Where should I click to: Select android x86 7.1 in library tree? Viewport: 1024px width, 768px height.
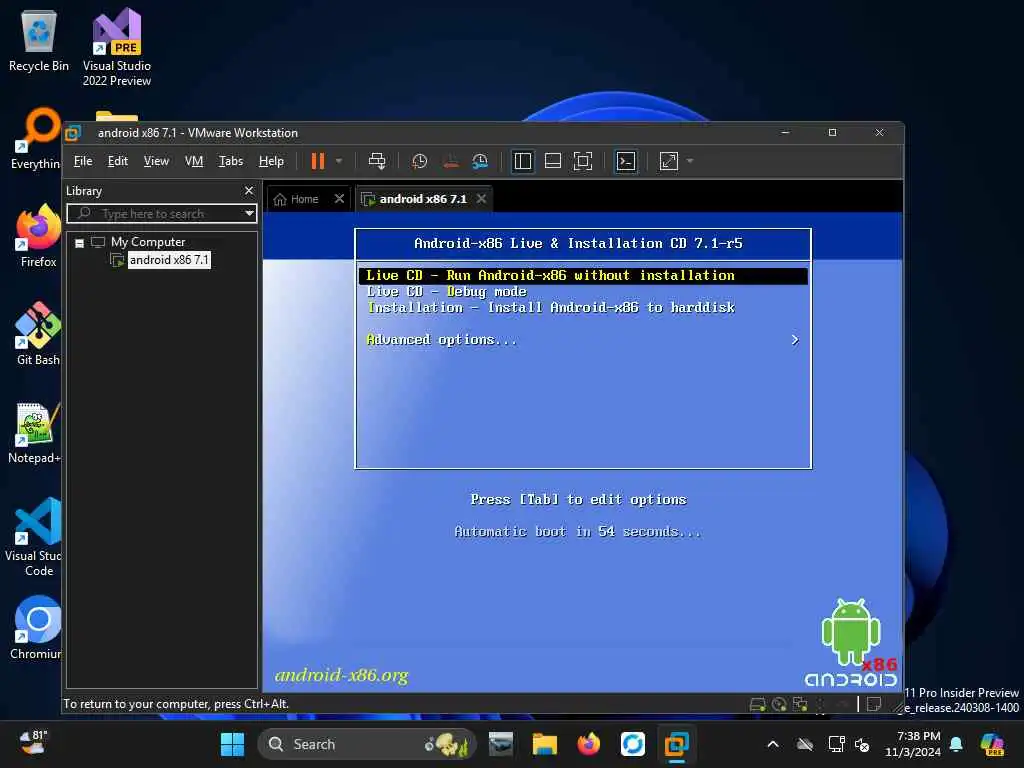pos(169,260)
